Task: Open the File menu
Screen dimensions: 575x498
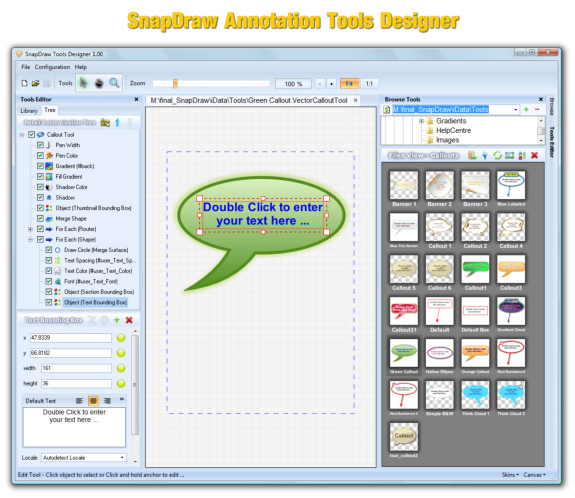Action: click(26, 67)
